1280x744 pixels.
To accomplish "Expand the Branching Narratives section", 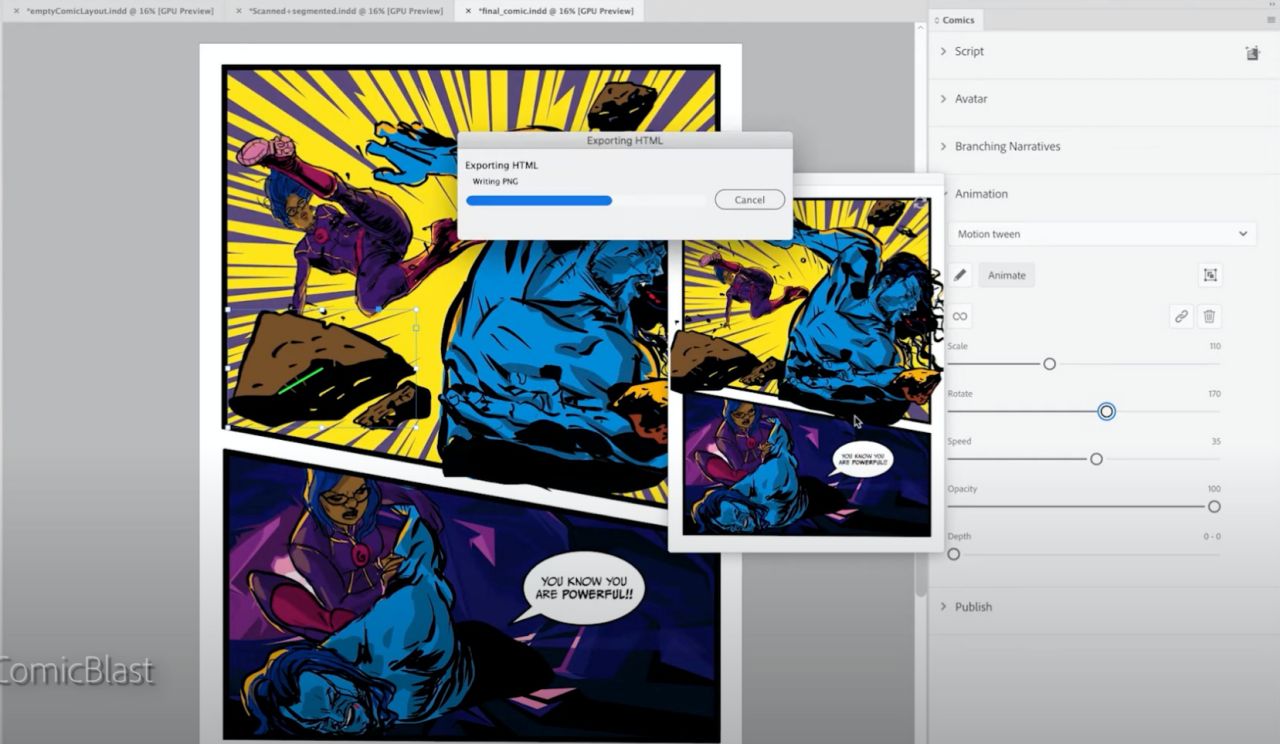I will [x=1006, y=147].
